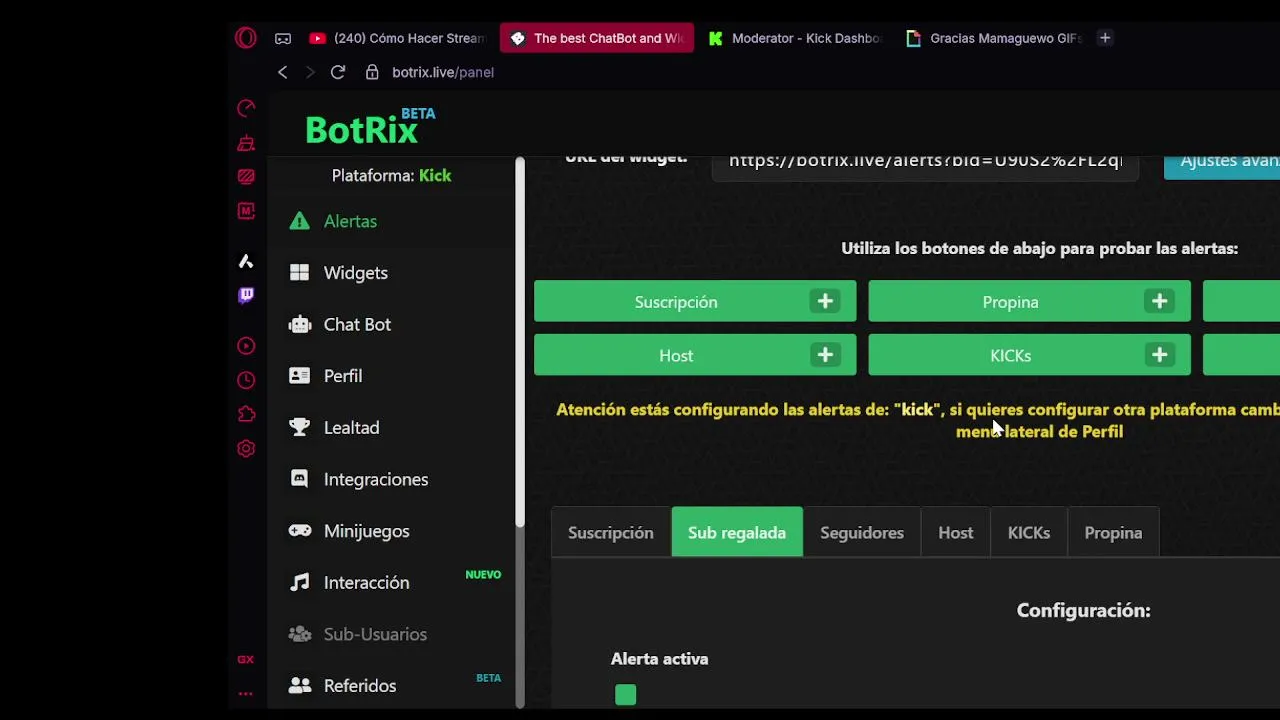Open Ajustes avanzados button
Screen dimensions: 1280x720
click(1222, 167)
